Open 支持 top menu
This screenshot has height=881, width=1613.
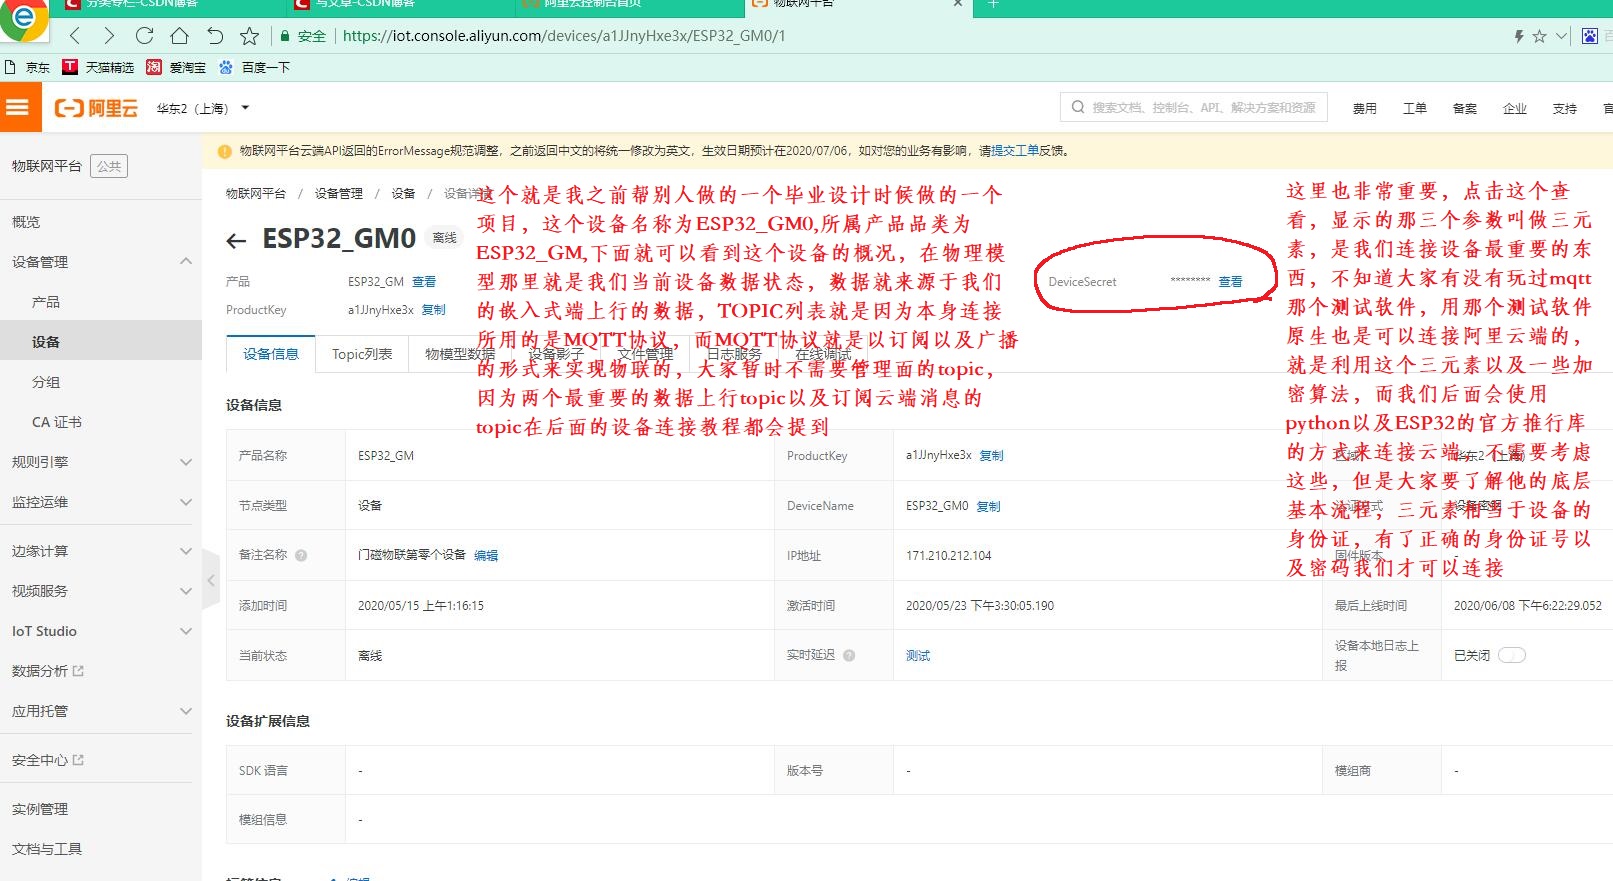coord(1565,108)
